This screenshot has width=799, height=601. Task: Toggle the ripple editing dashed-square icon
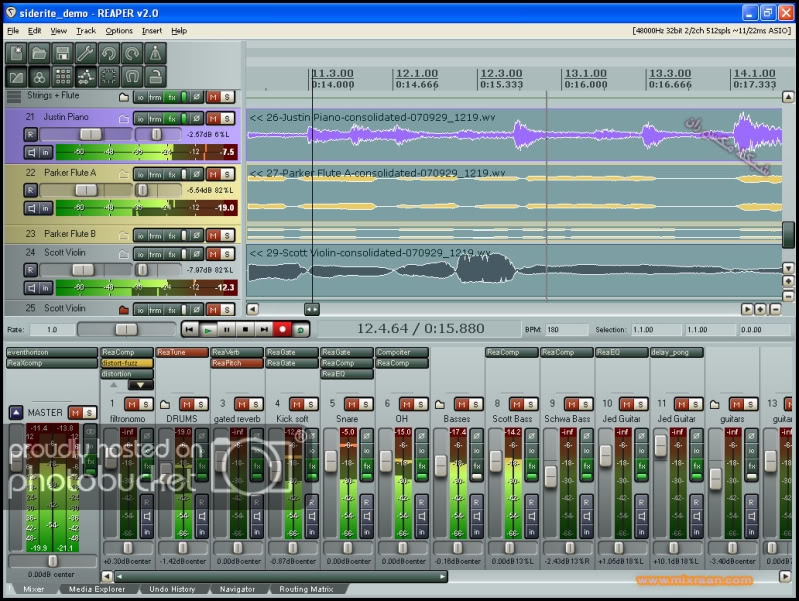tap(109, 77)
